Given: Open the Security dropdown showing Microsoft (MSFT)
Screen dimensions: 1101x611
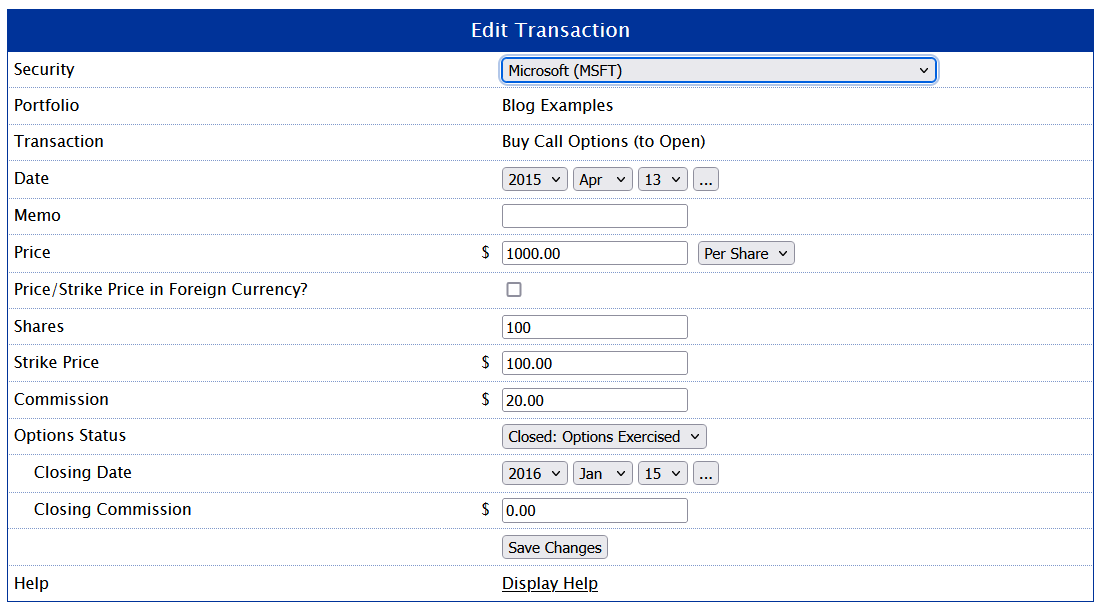Looking at the screenshot, I should click(718, 70).
